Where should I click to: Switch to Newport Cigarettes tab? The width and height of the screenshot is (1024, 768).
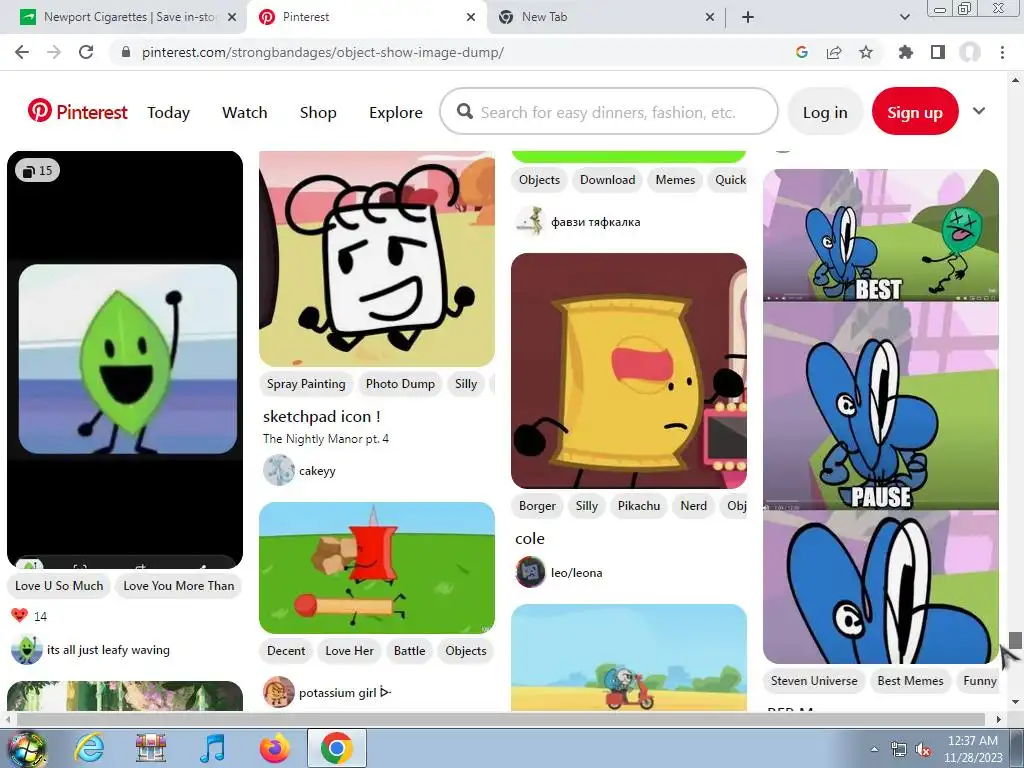point(129,17)
